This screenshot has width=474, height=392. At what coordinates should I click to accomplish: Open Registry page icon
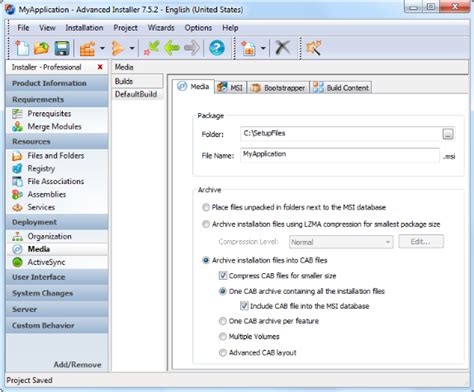point(17,169)
